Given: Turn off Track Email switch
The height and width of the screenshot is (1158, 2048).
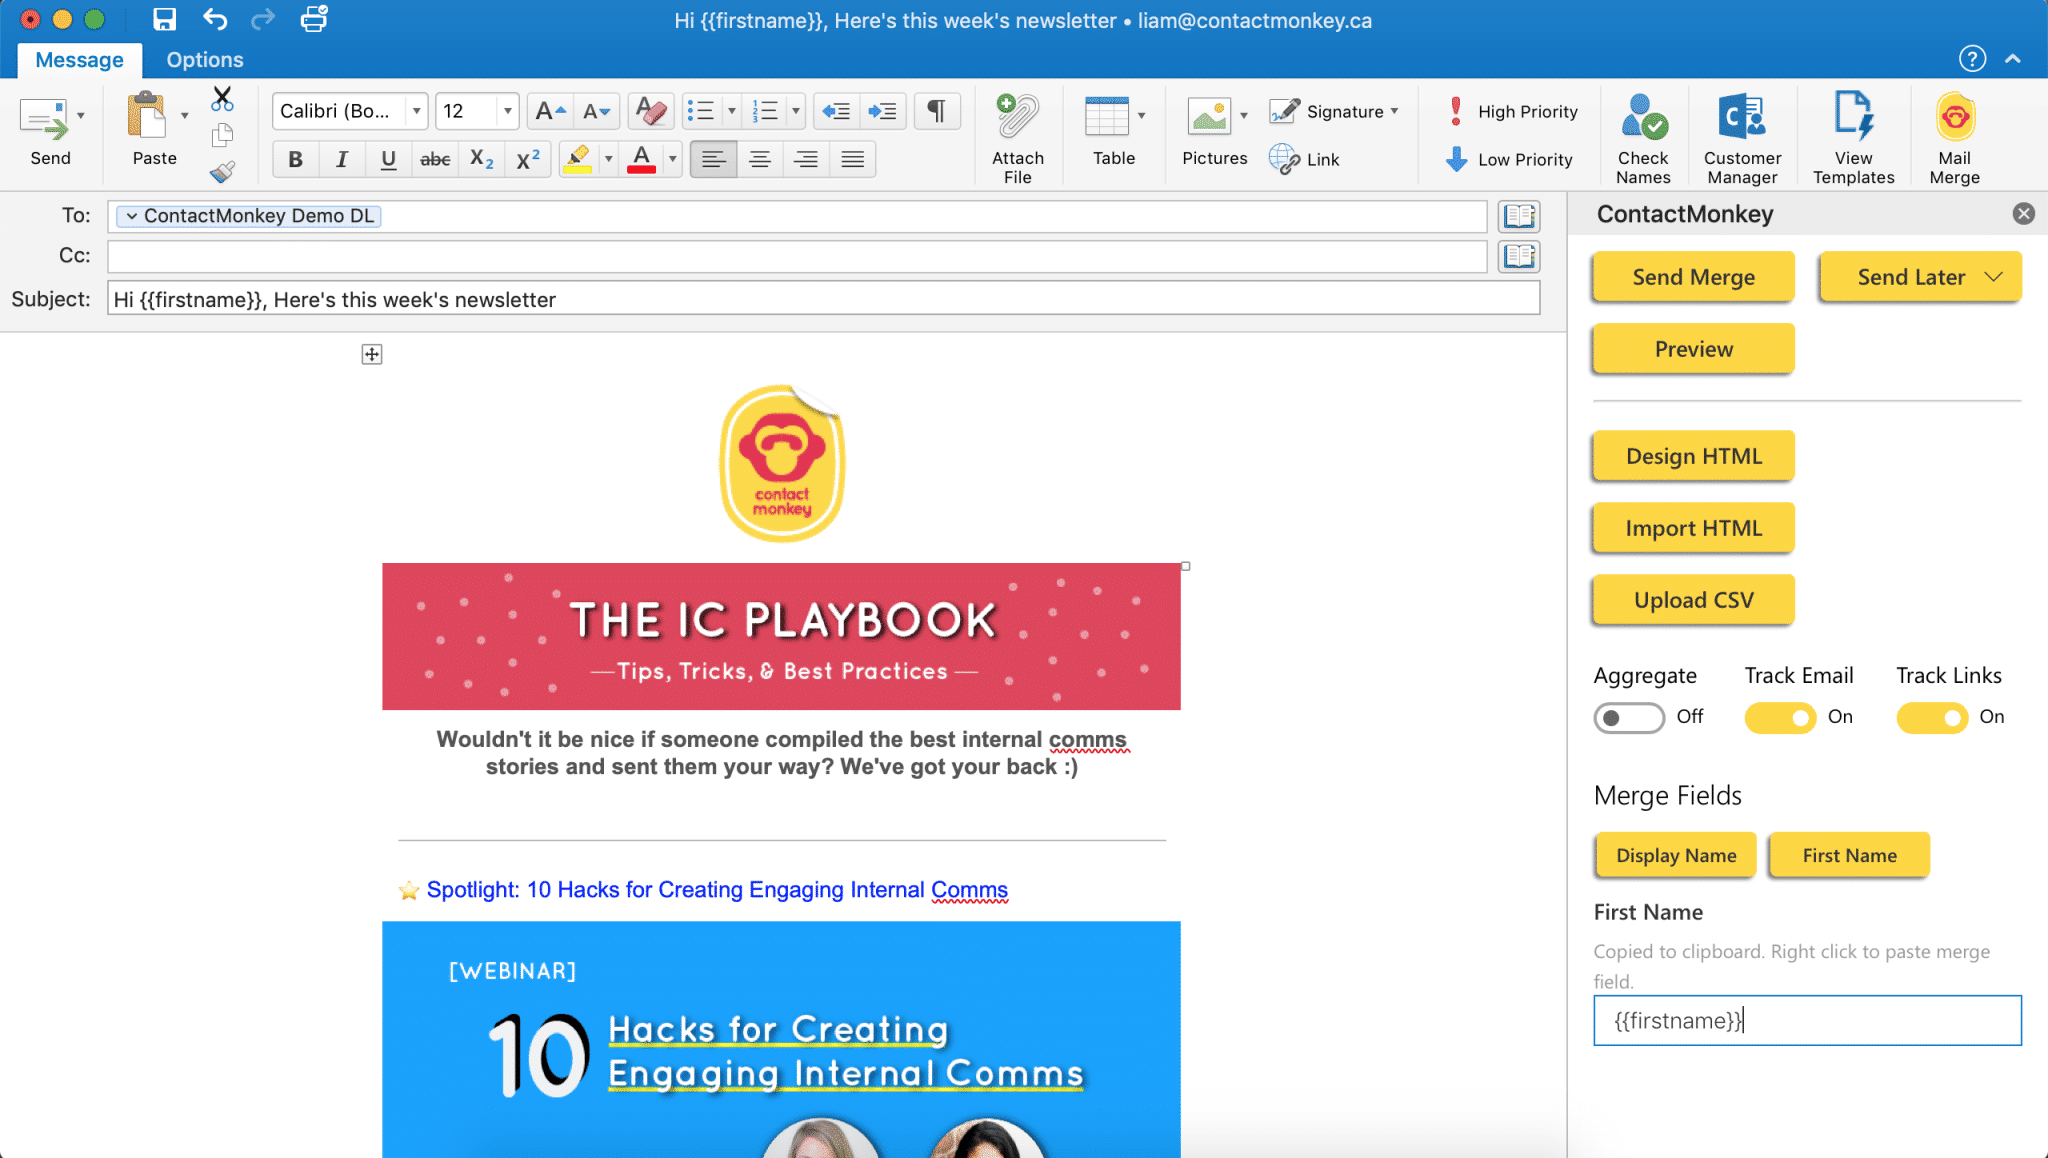Looking at the screenshot, I should [x=1779, y=717].
